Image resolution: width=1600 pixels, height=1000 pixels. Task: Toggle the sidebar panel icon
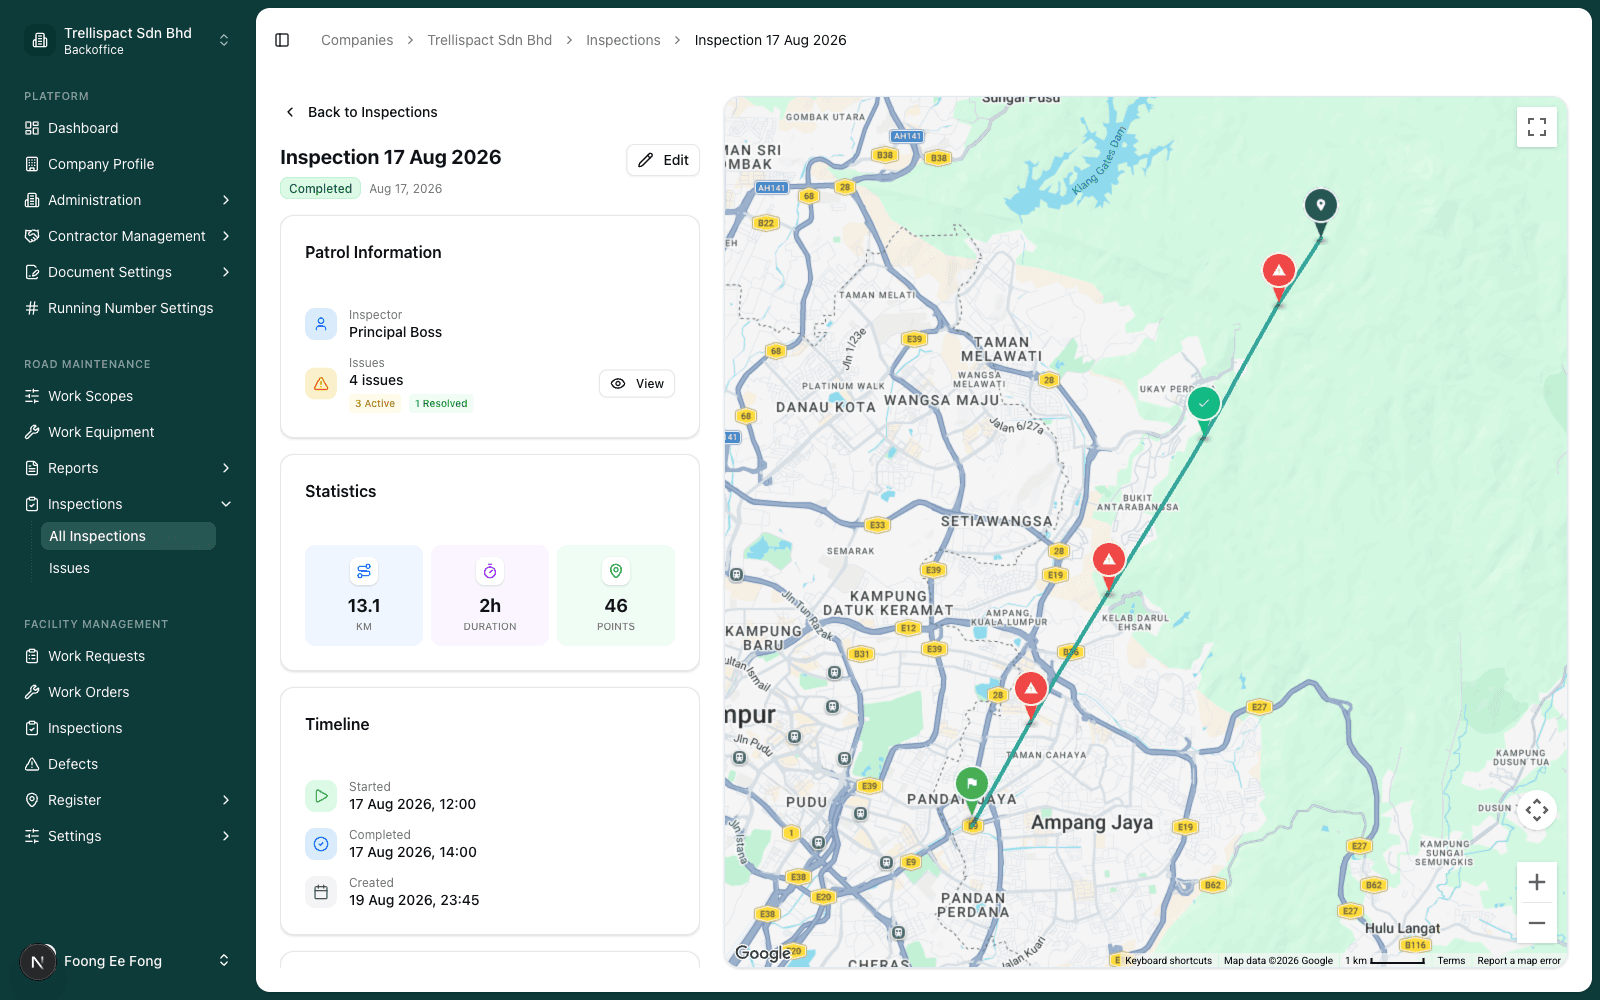tap(282, 40)
